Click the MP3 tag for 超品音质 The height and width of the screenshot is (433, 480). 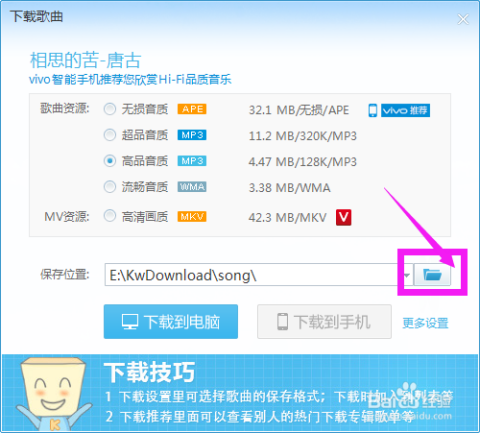[x=192, y=135]
